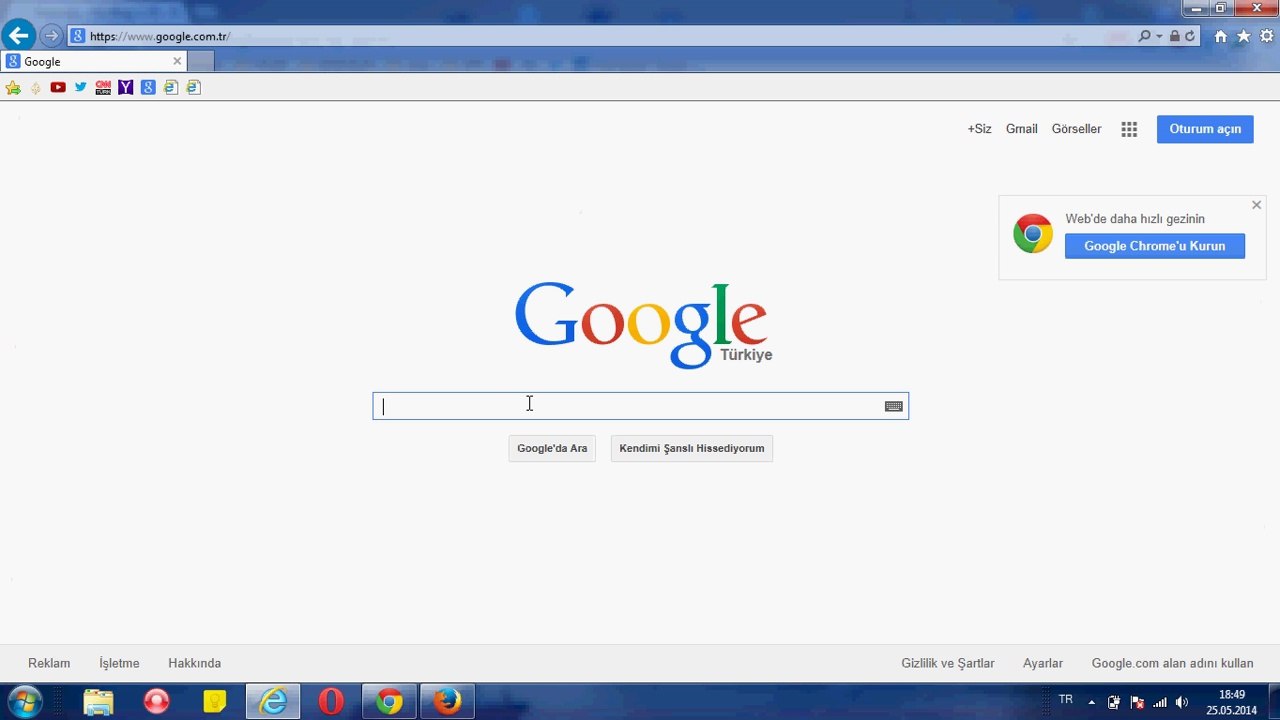Open the yellow sticky notes taskbar icon

point(215,702)
